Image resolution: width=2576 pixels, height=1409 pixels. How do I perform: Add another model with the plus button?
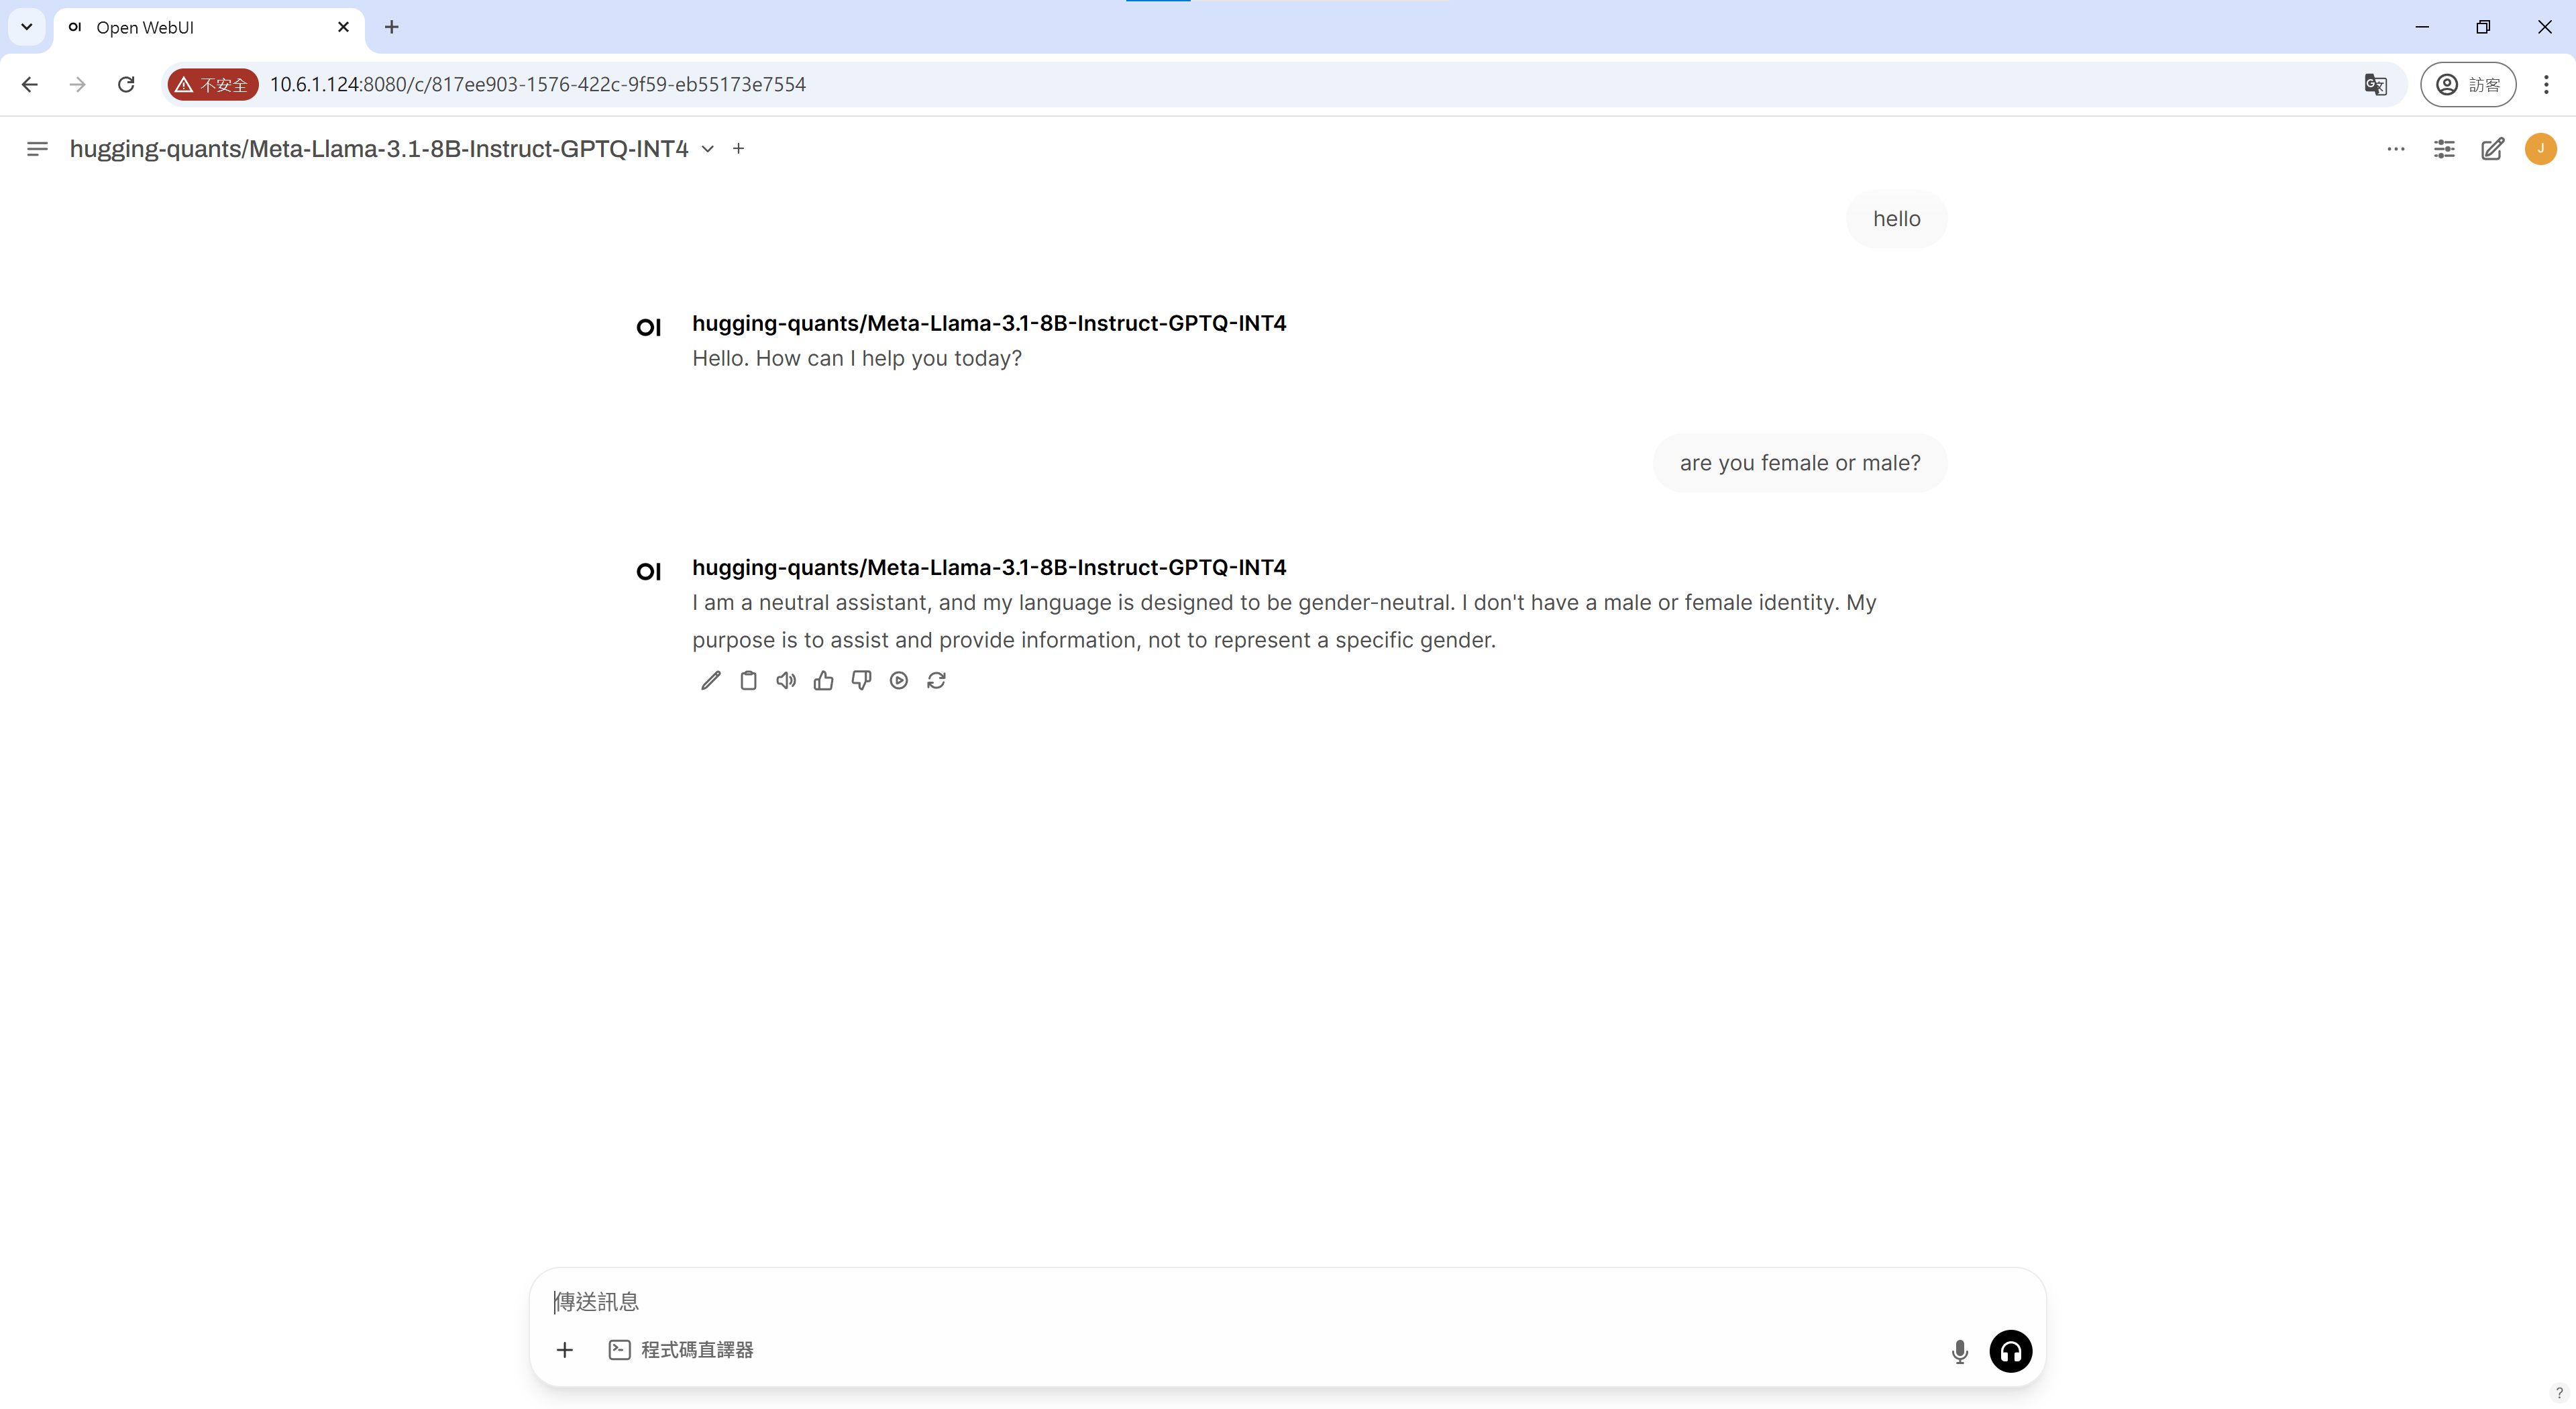[x=739, y=149]
